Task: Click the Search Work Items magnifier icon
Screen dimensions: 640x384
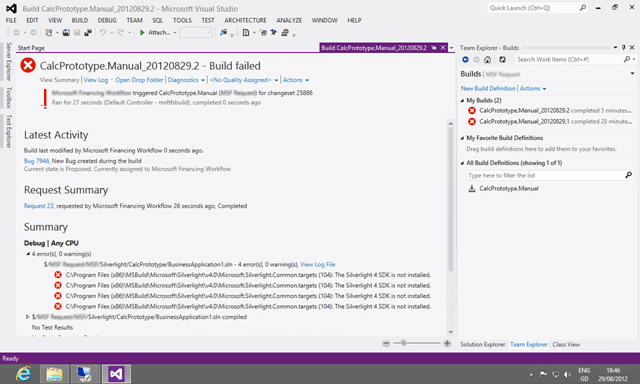Action: click(627, 59)
